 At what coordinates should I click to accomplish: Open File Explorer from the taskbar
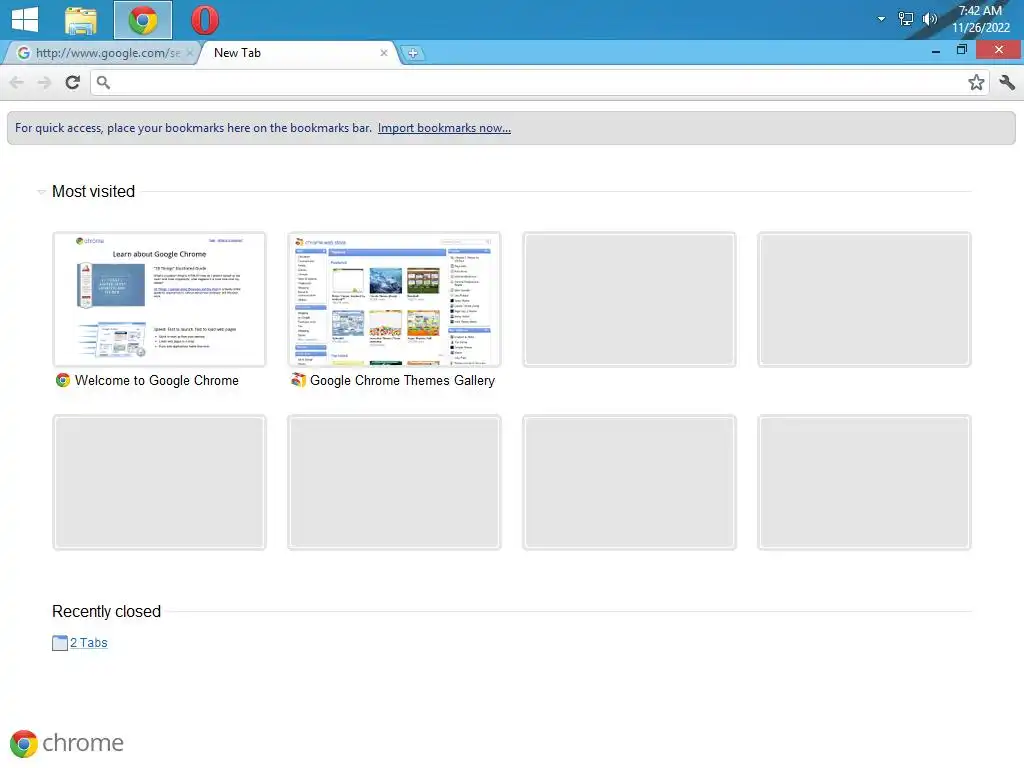[81, 20]
